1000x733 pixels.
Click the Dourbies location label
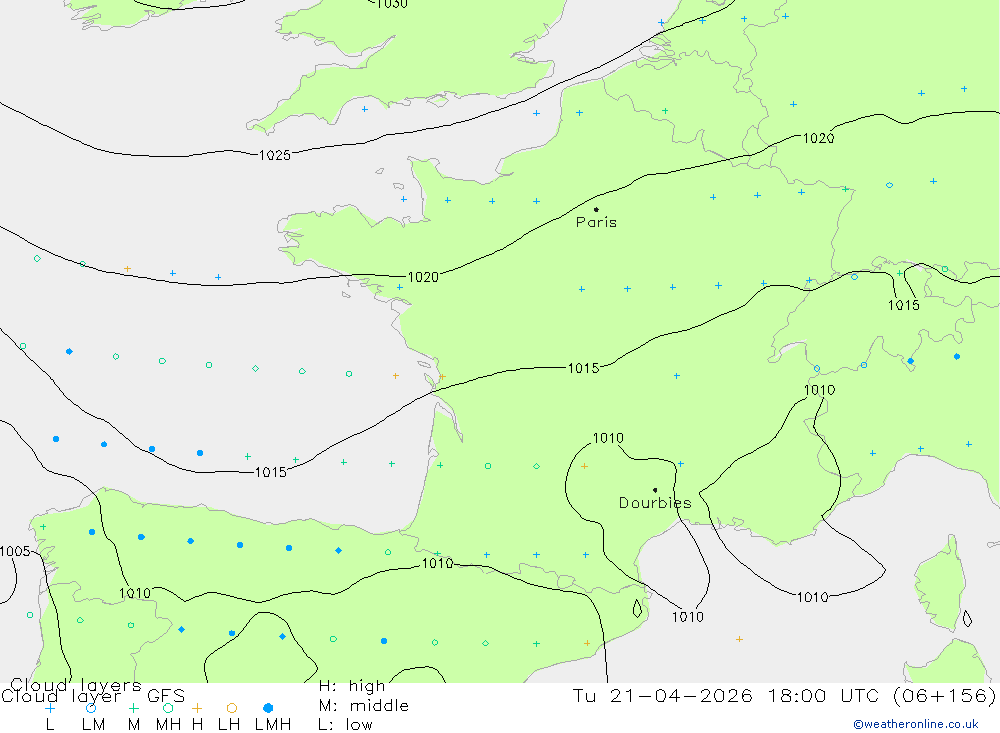(655, 503)
